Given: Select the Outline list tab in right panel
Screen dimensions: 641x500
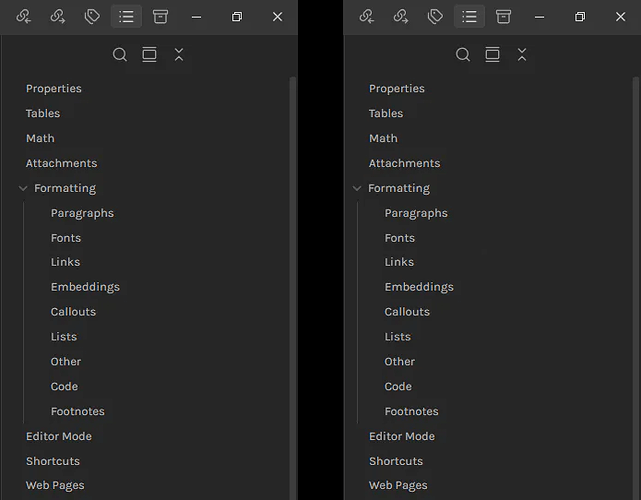Looking at the screenshot, I should coord(469,17).
